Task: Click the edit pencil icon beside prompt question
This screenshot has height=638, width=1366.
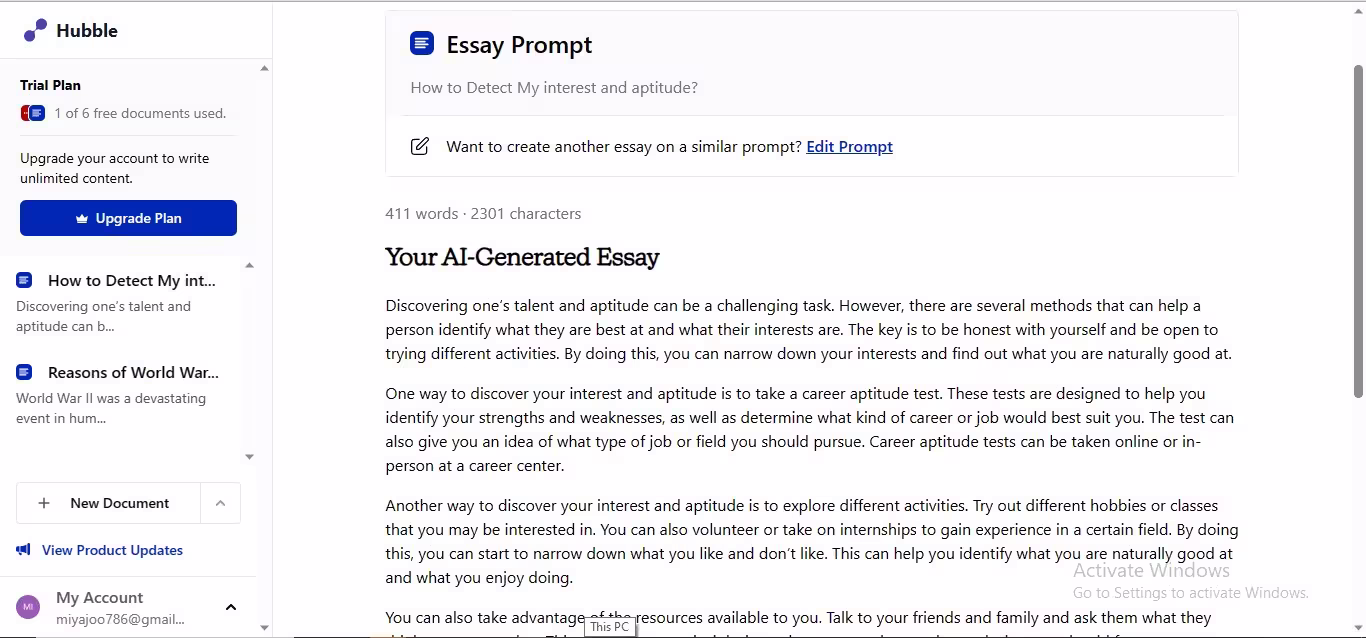Action: tap(420, 147)
